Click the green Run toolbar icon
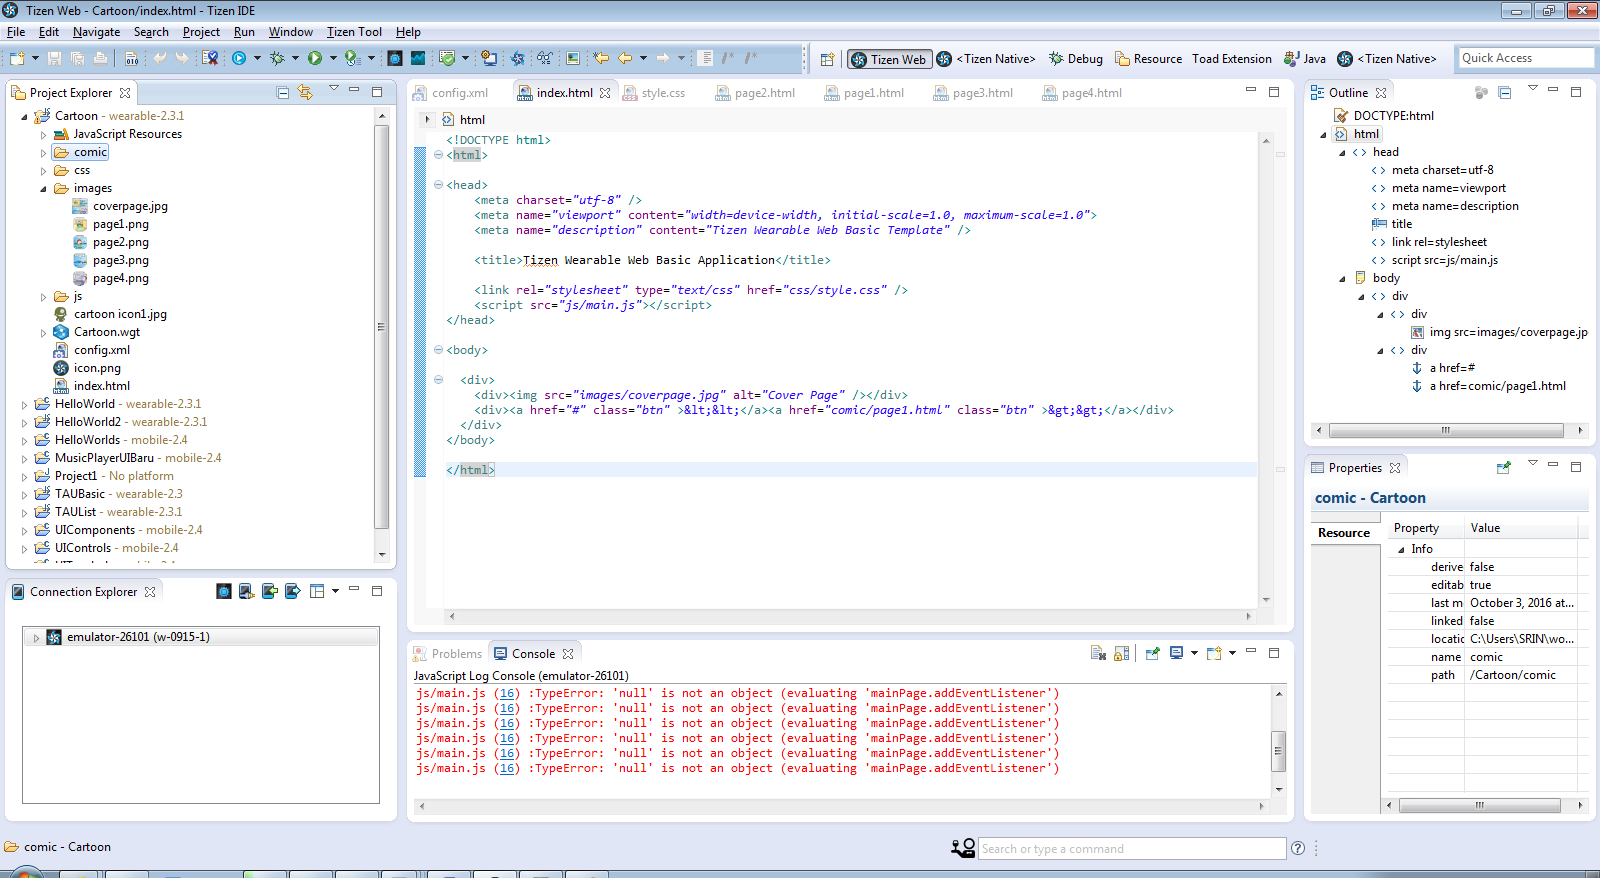Screen dimensions: 1600x878 pos(315,58)
